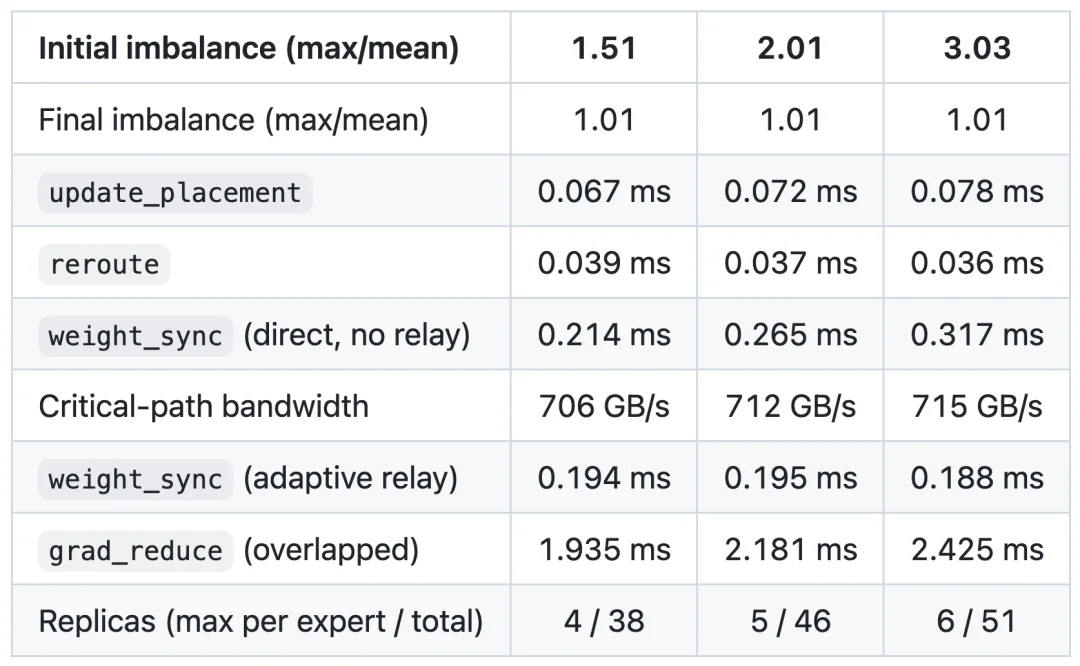Select the 0.195 ms cell
1080x666 pixels.
pos(790,478)
